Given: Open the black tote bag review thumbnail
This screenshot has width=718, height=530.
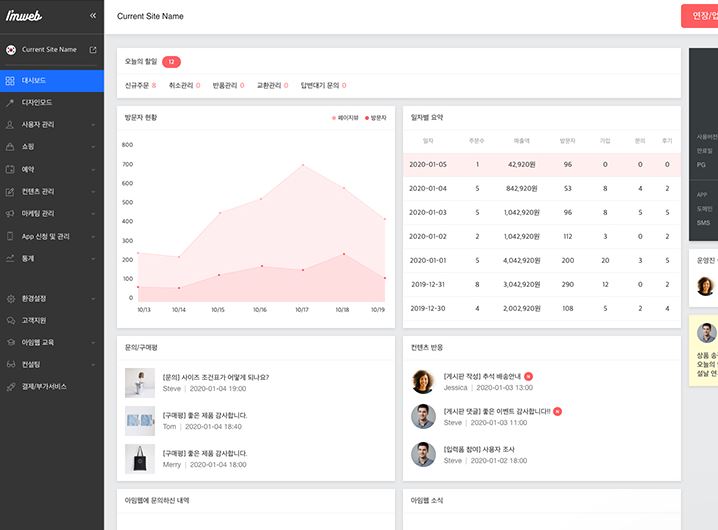Looking at the screenshot, I should pos(139,458).
